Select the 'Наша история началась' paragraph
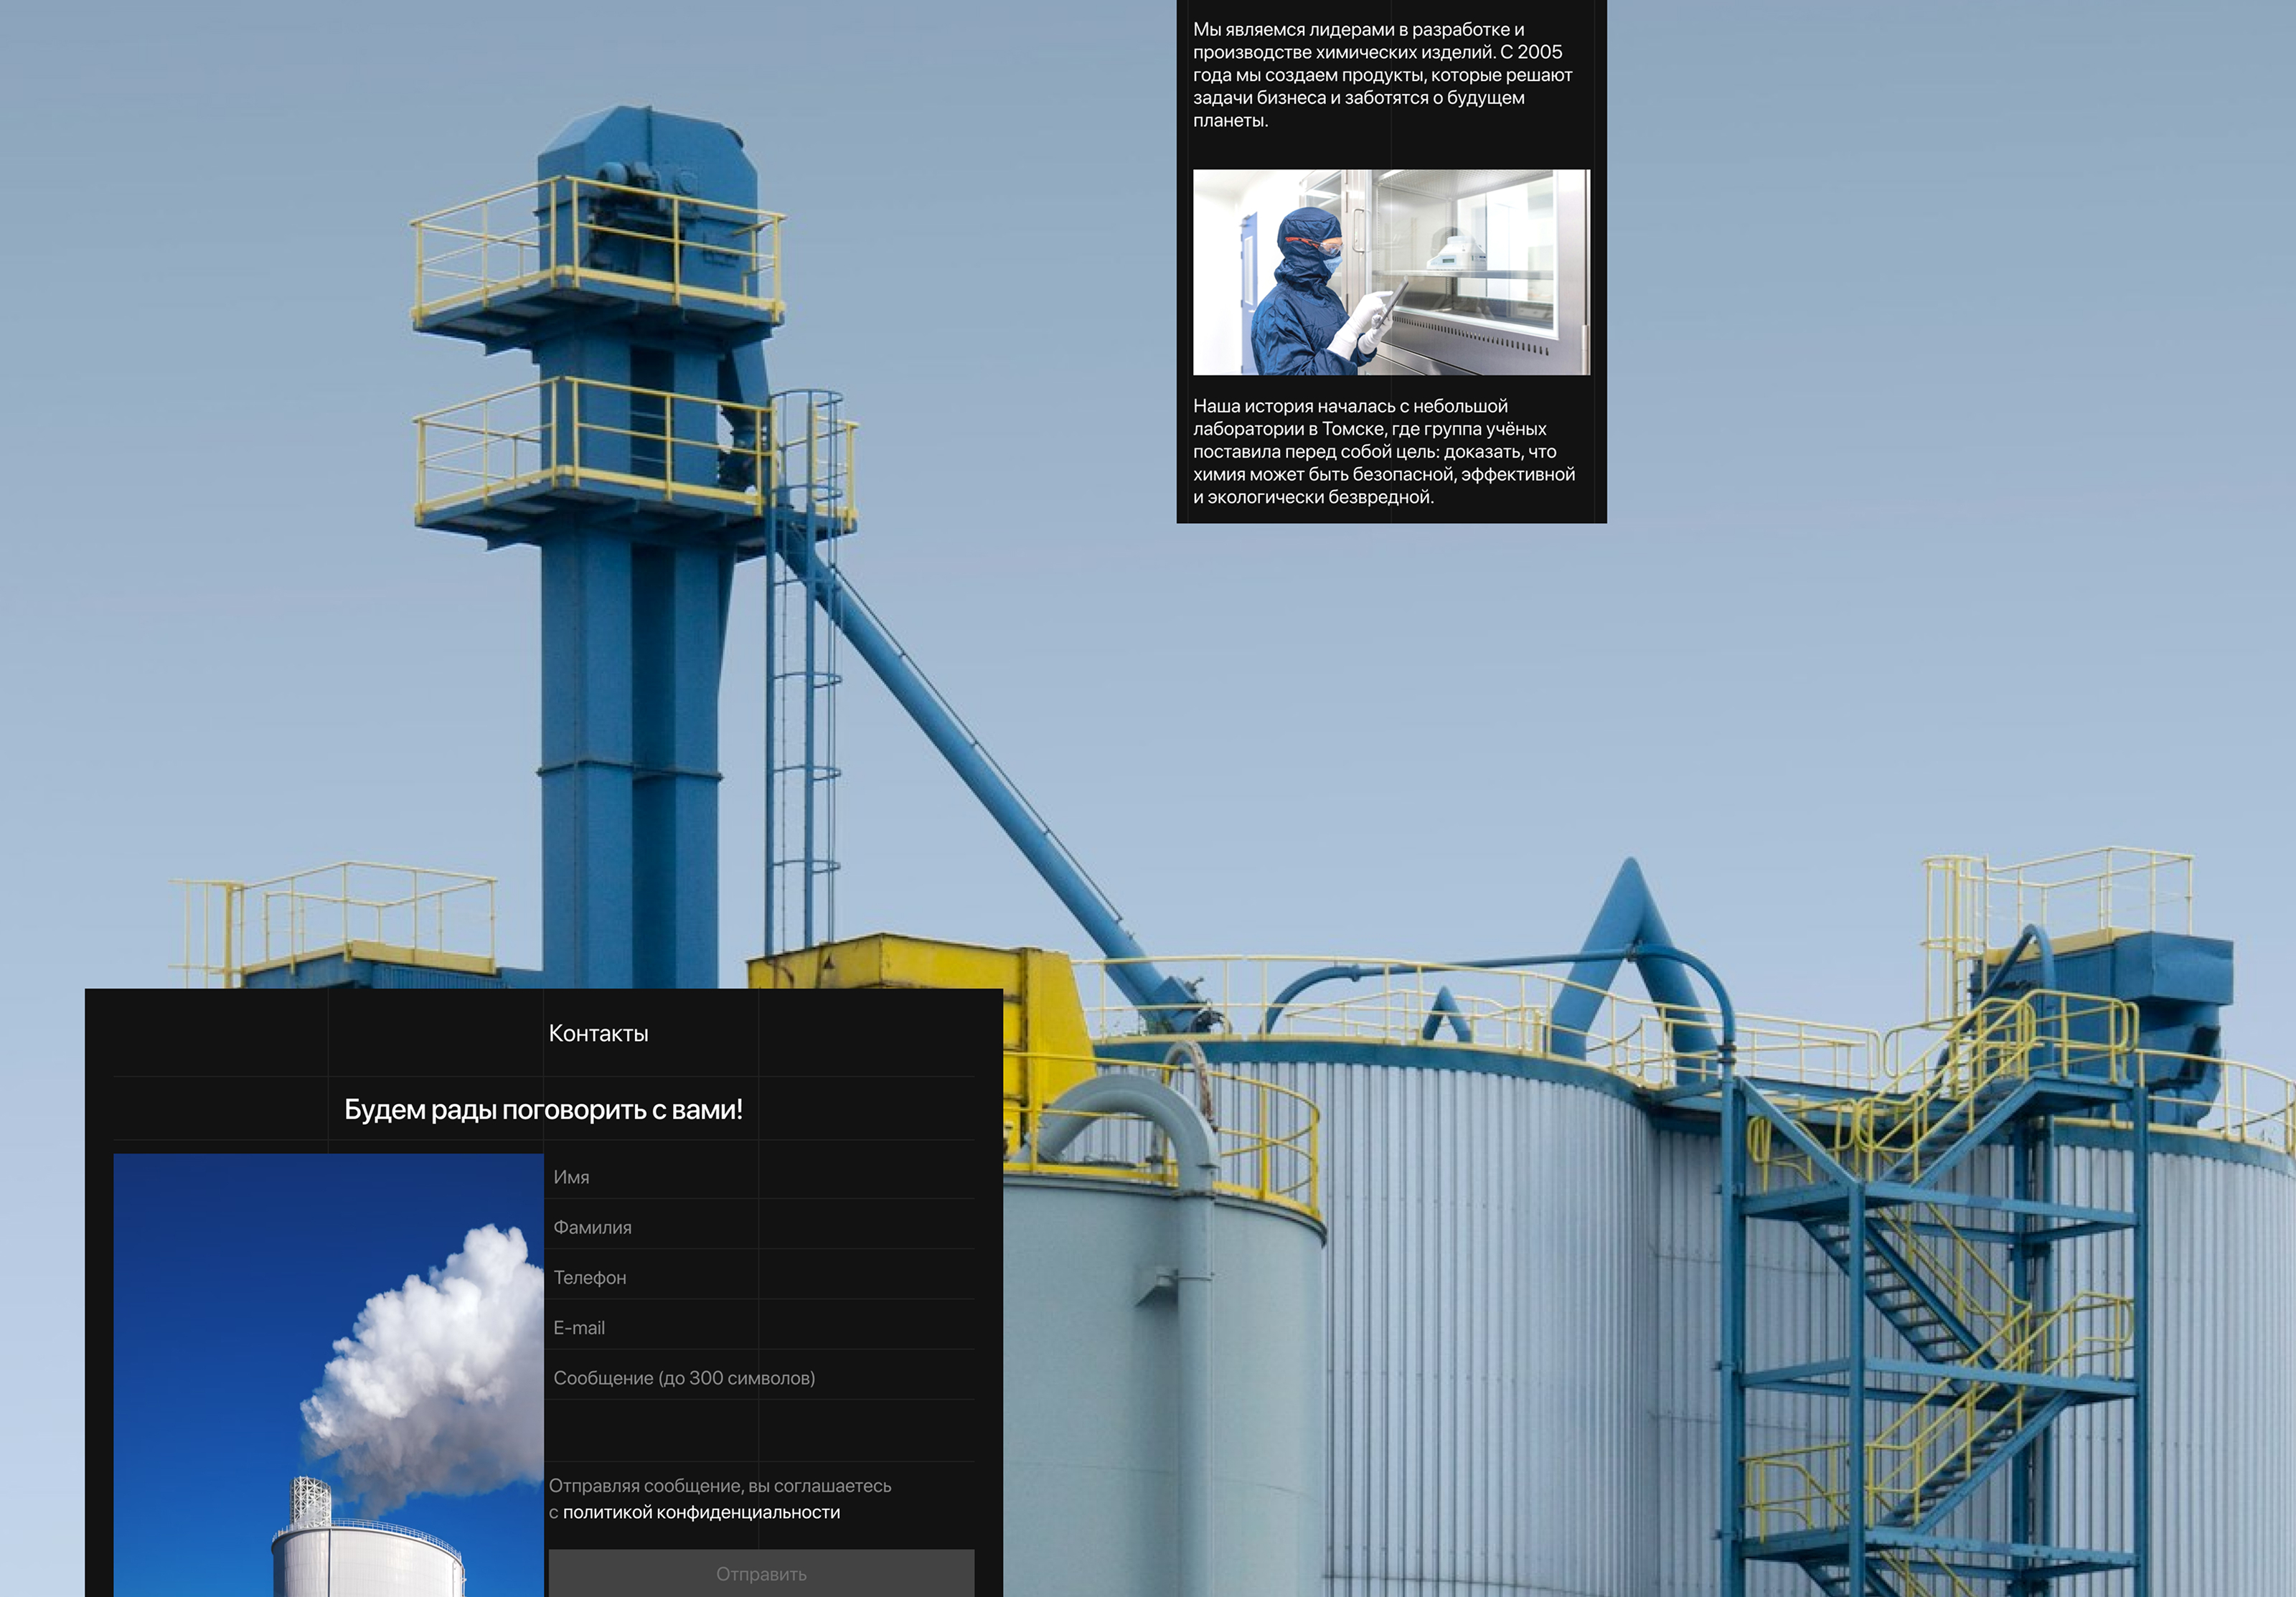The width and height of the screenshot is (2296, 1597). point(1384,451)
